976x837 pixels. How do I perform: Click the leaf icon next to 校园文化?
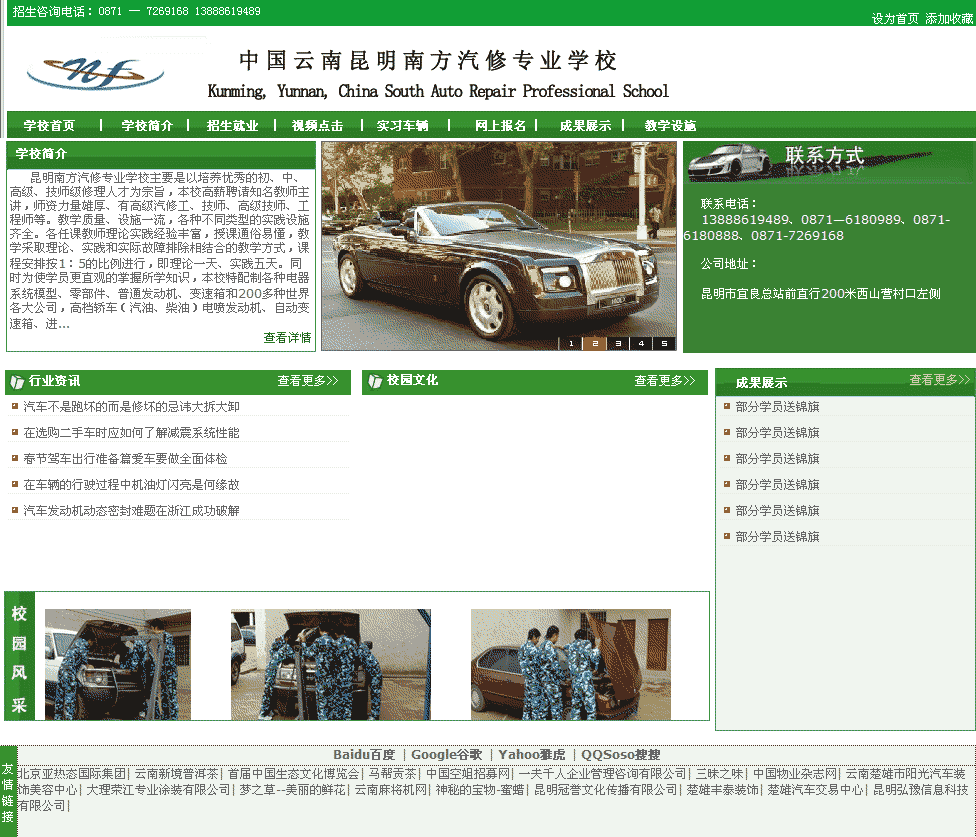(x=375, y=381)
